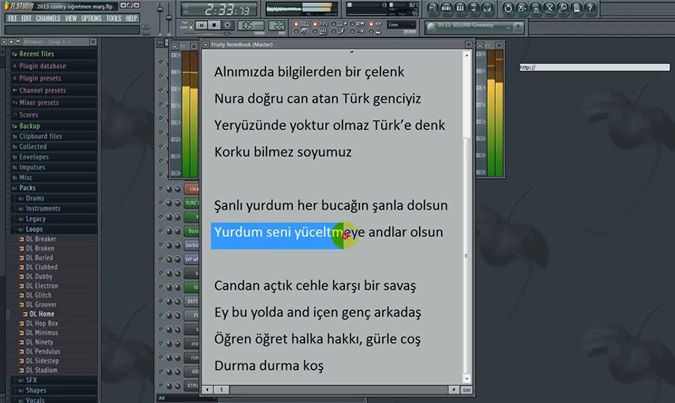675x403 pixels.
Task: Click the song time display 2:33
Action: [219, 9]
